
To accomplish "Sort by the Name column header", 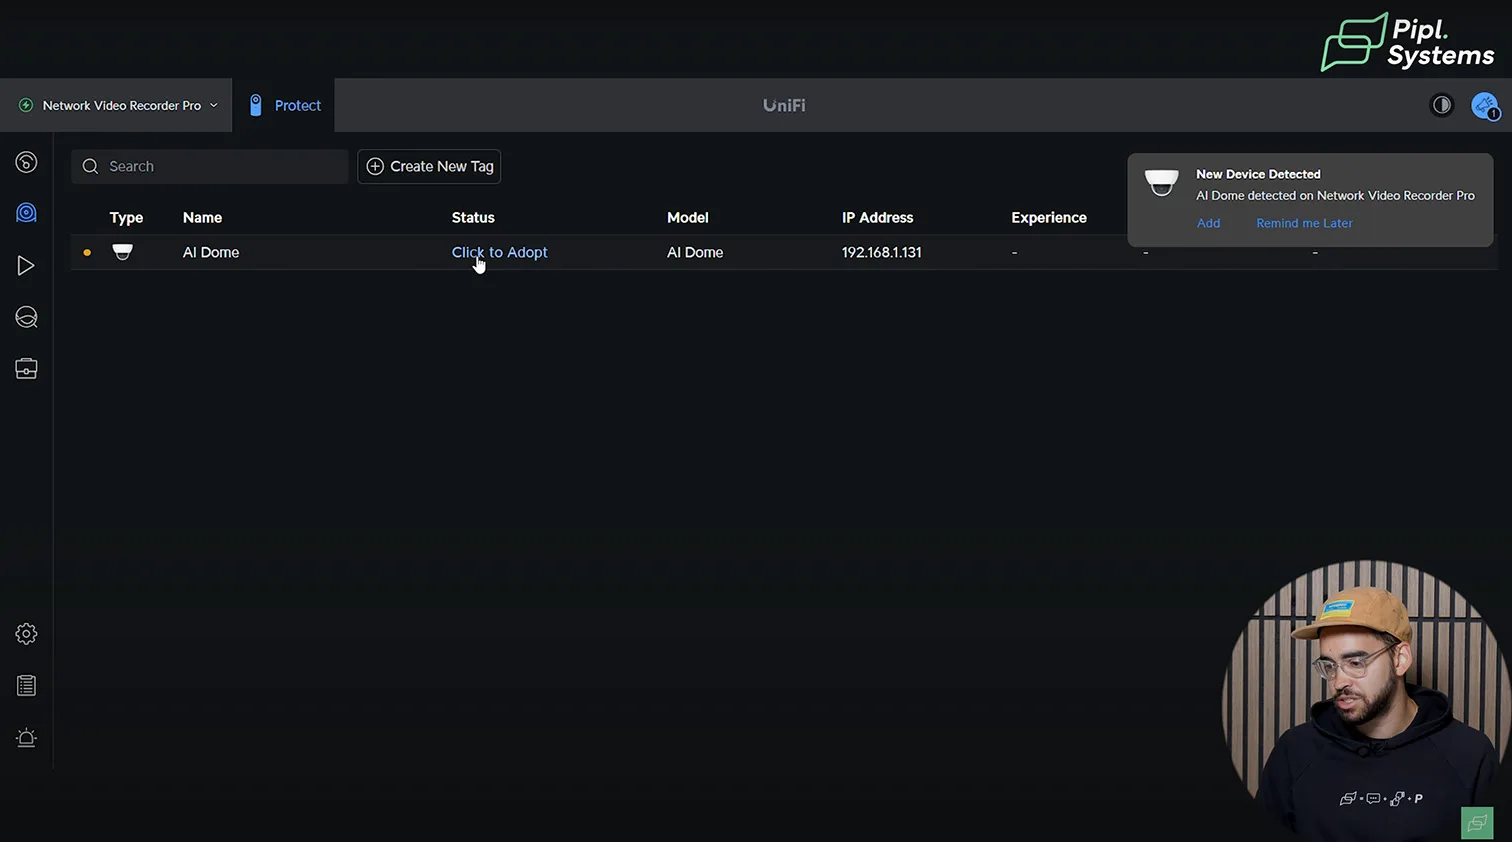I will pyautogui.click(x=202, y=217).
